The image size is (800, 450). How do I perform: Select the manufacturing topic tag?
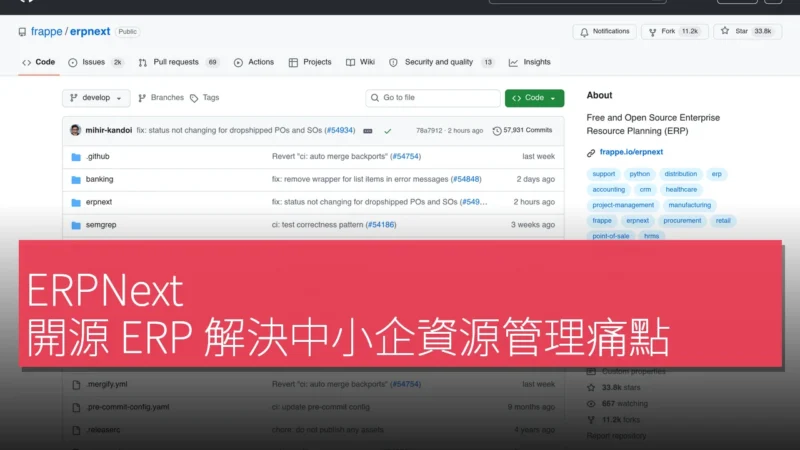(689, 205)
